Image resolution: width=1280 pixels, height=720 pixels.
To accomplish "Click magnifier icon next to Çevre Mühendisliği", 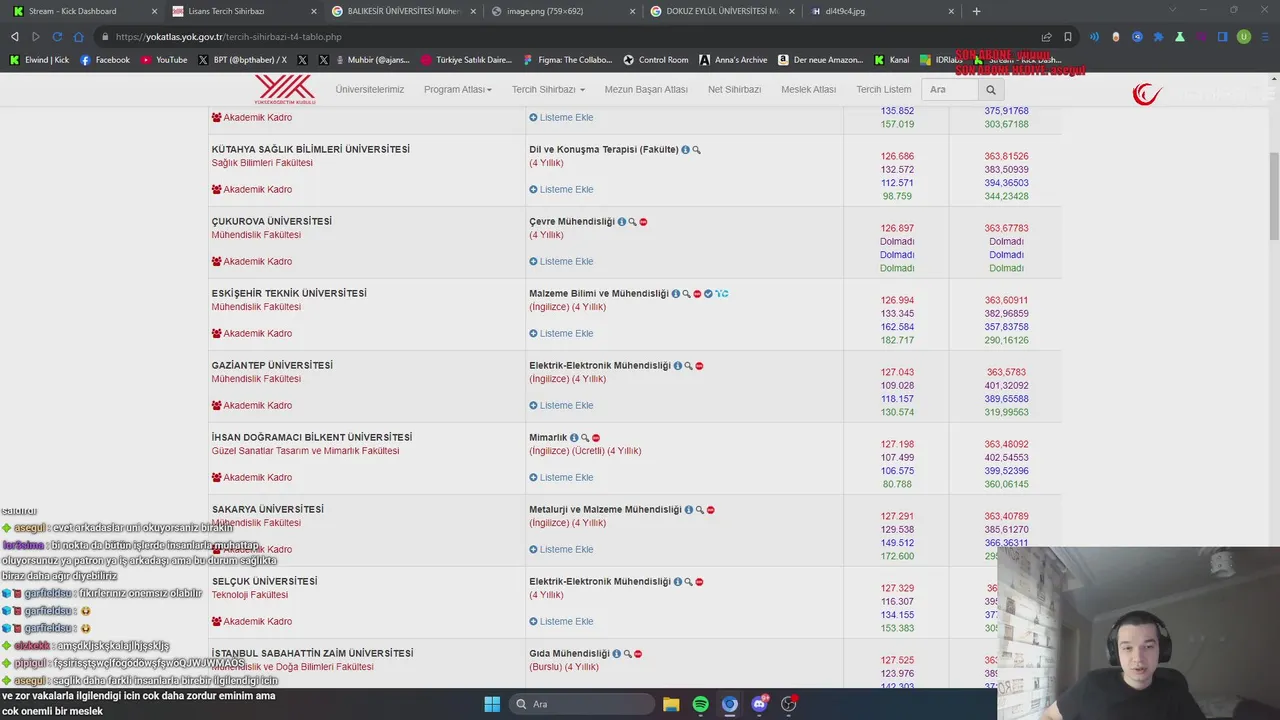I will pyautogui.click(x=632, y=222).
